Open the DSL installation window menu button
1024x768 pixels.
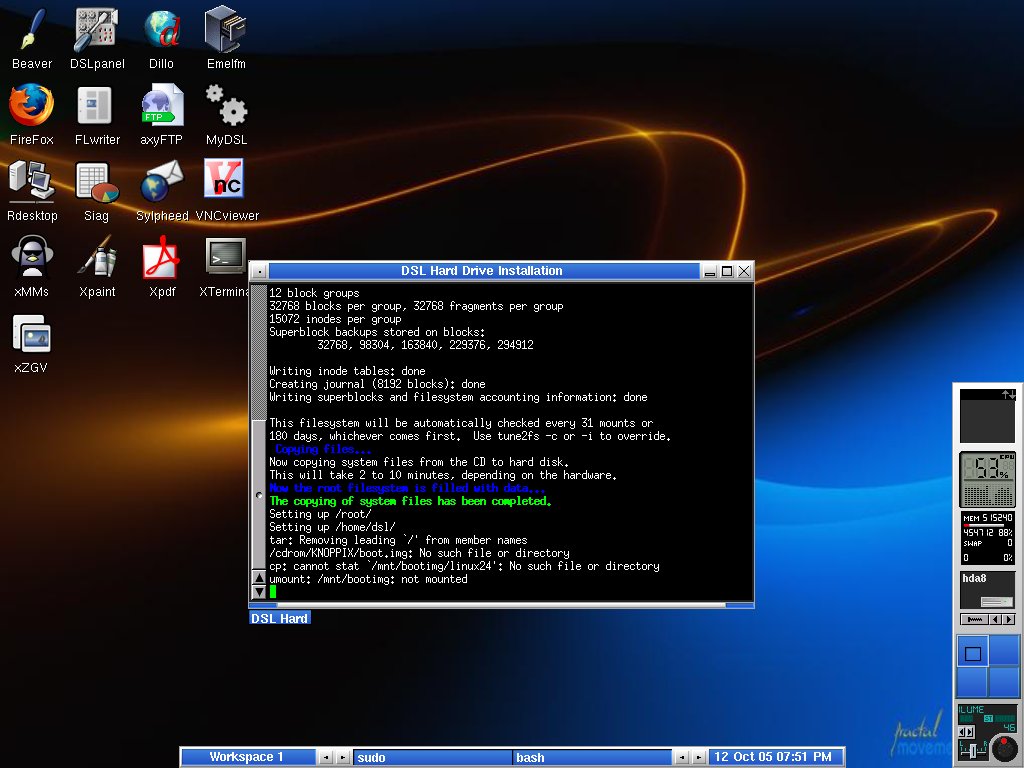pyautogui.click(x=259, y=271)
